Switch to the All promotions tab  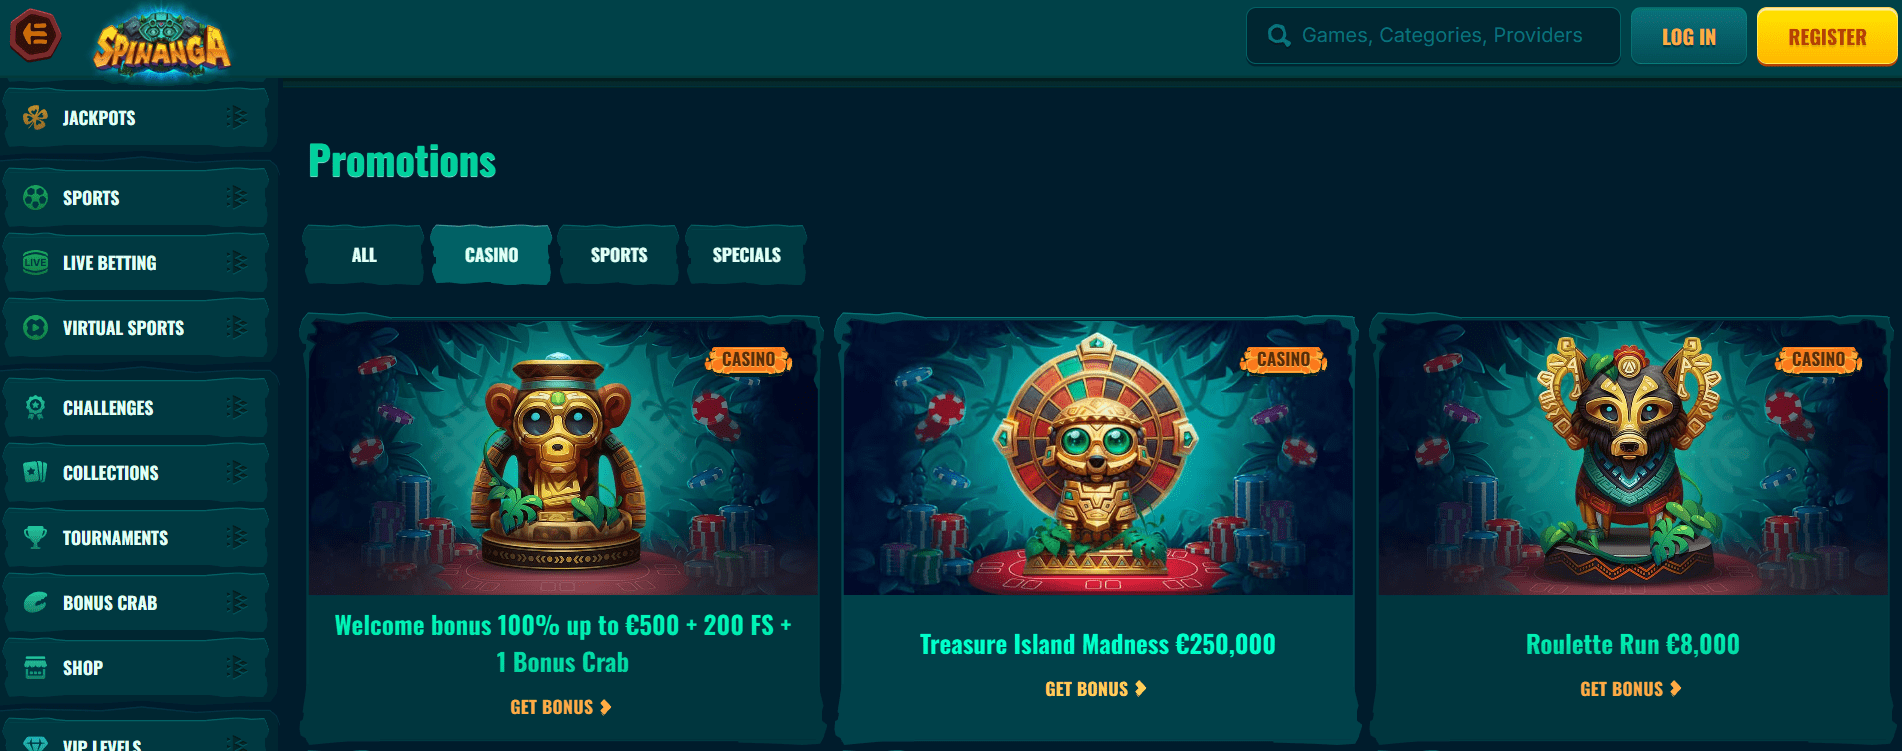(364, 255)
